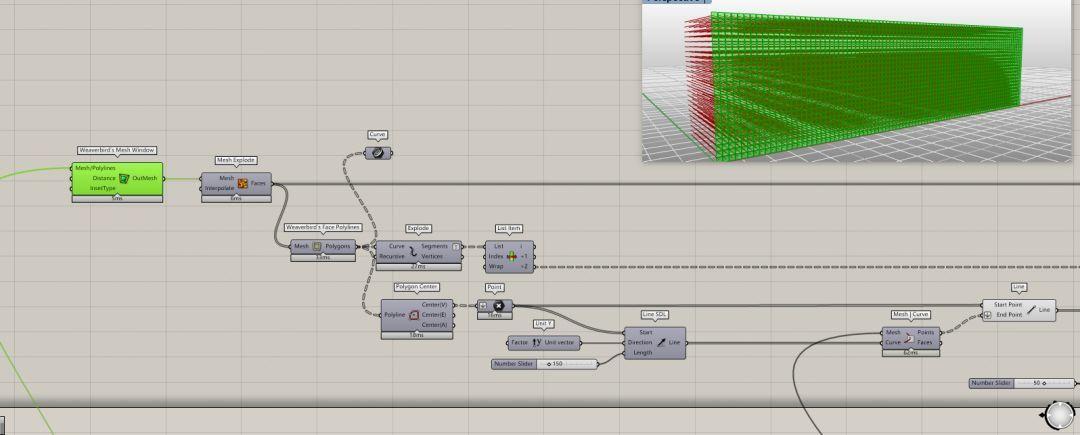Viewport: 1080px width, 435px height.
Task: Click the Center(E) output on Polygon Center
Action: (434, 315)
